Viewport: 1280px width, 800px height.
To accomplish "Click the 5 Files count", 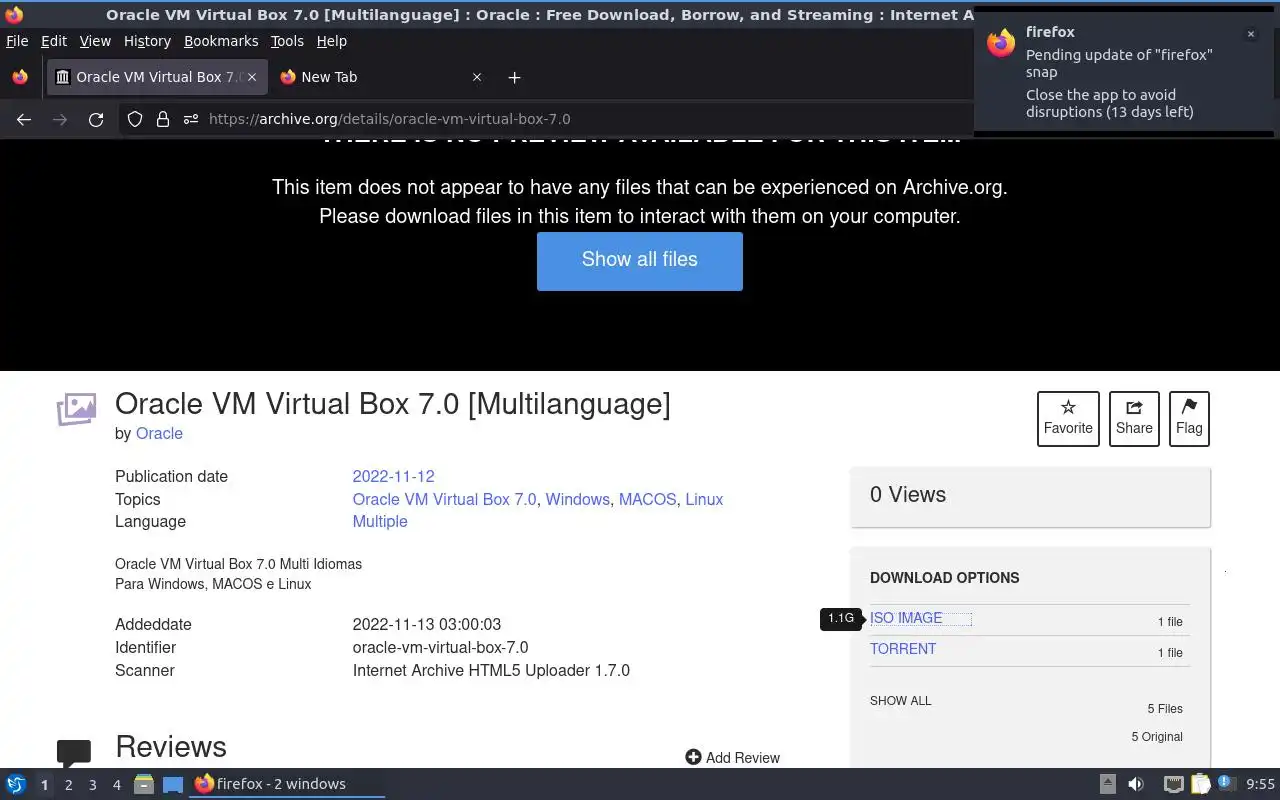I will click(1165, 709).
